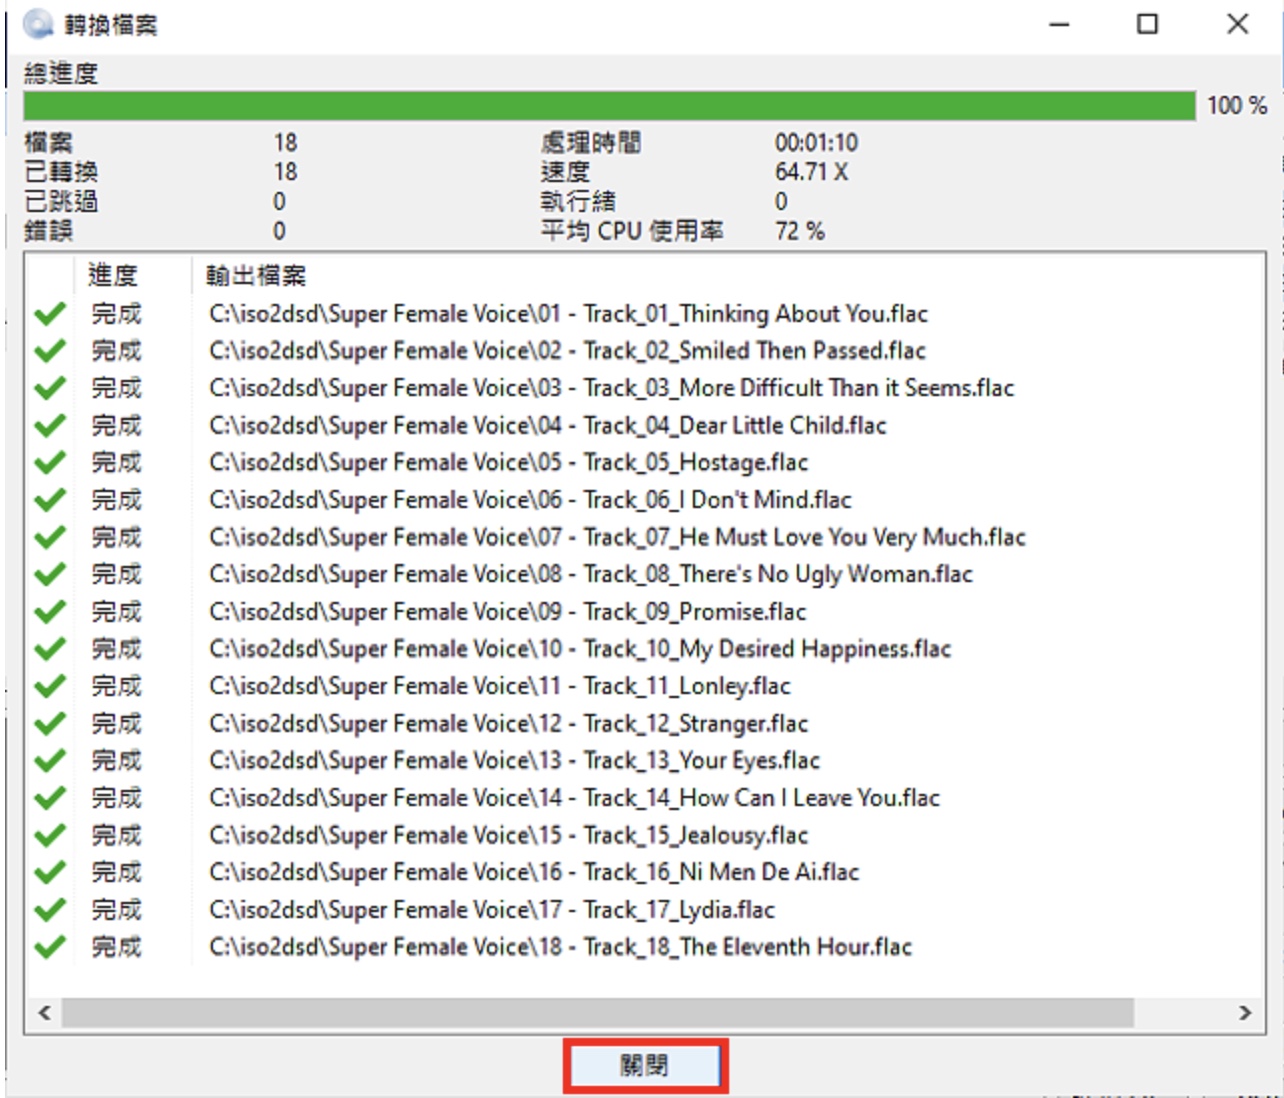
Task: Click the green total progress bar
Action: 609,106
